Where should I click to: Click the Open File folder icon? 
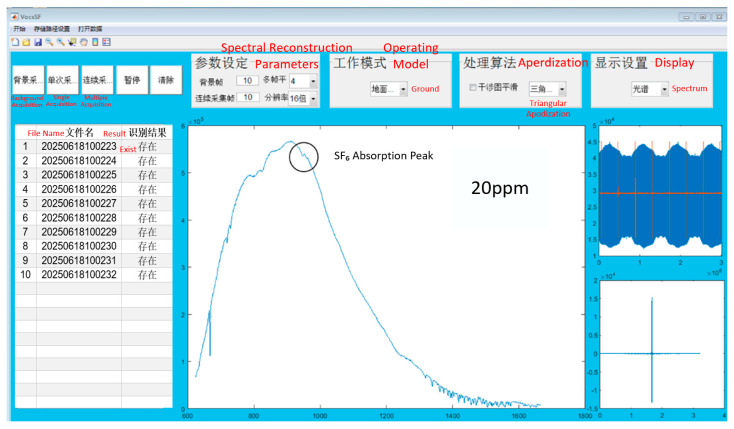pos(27,42)
